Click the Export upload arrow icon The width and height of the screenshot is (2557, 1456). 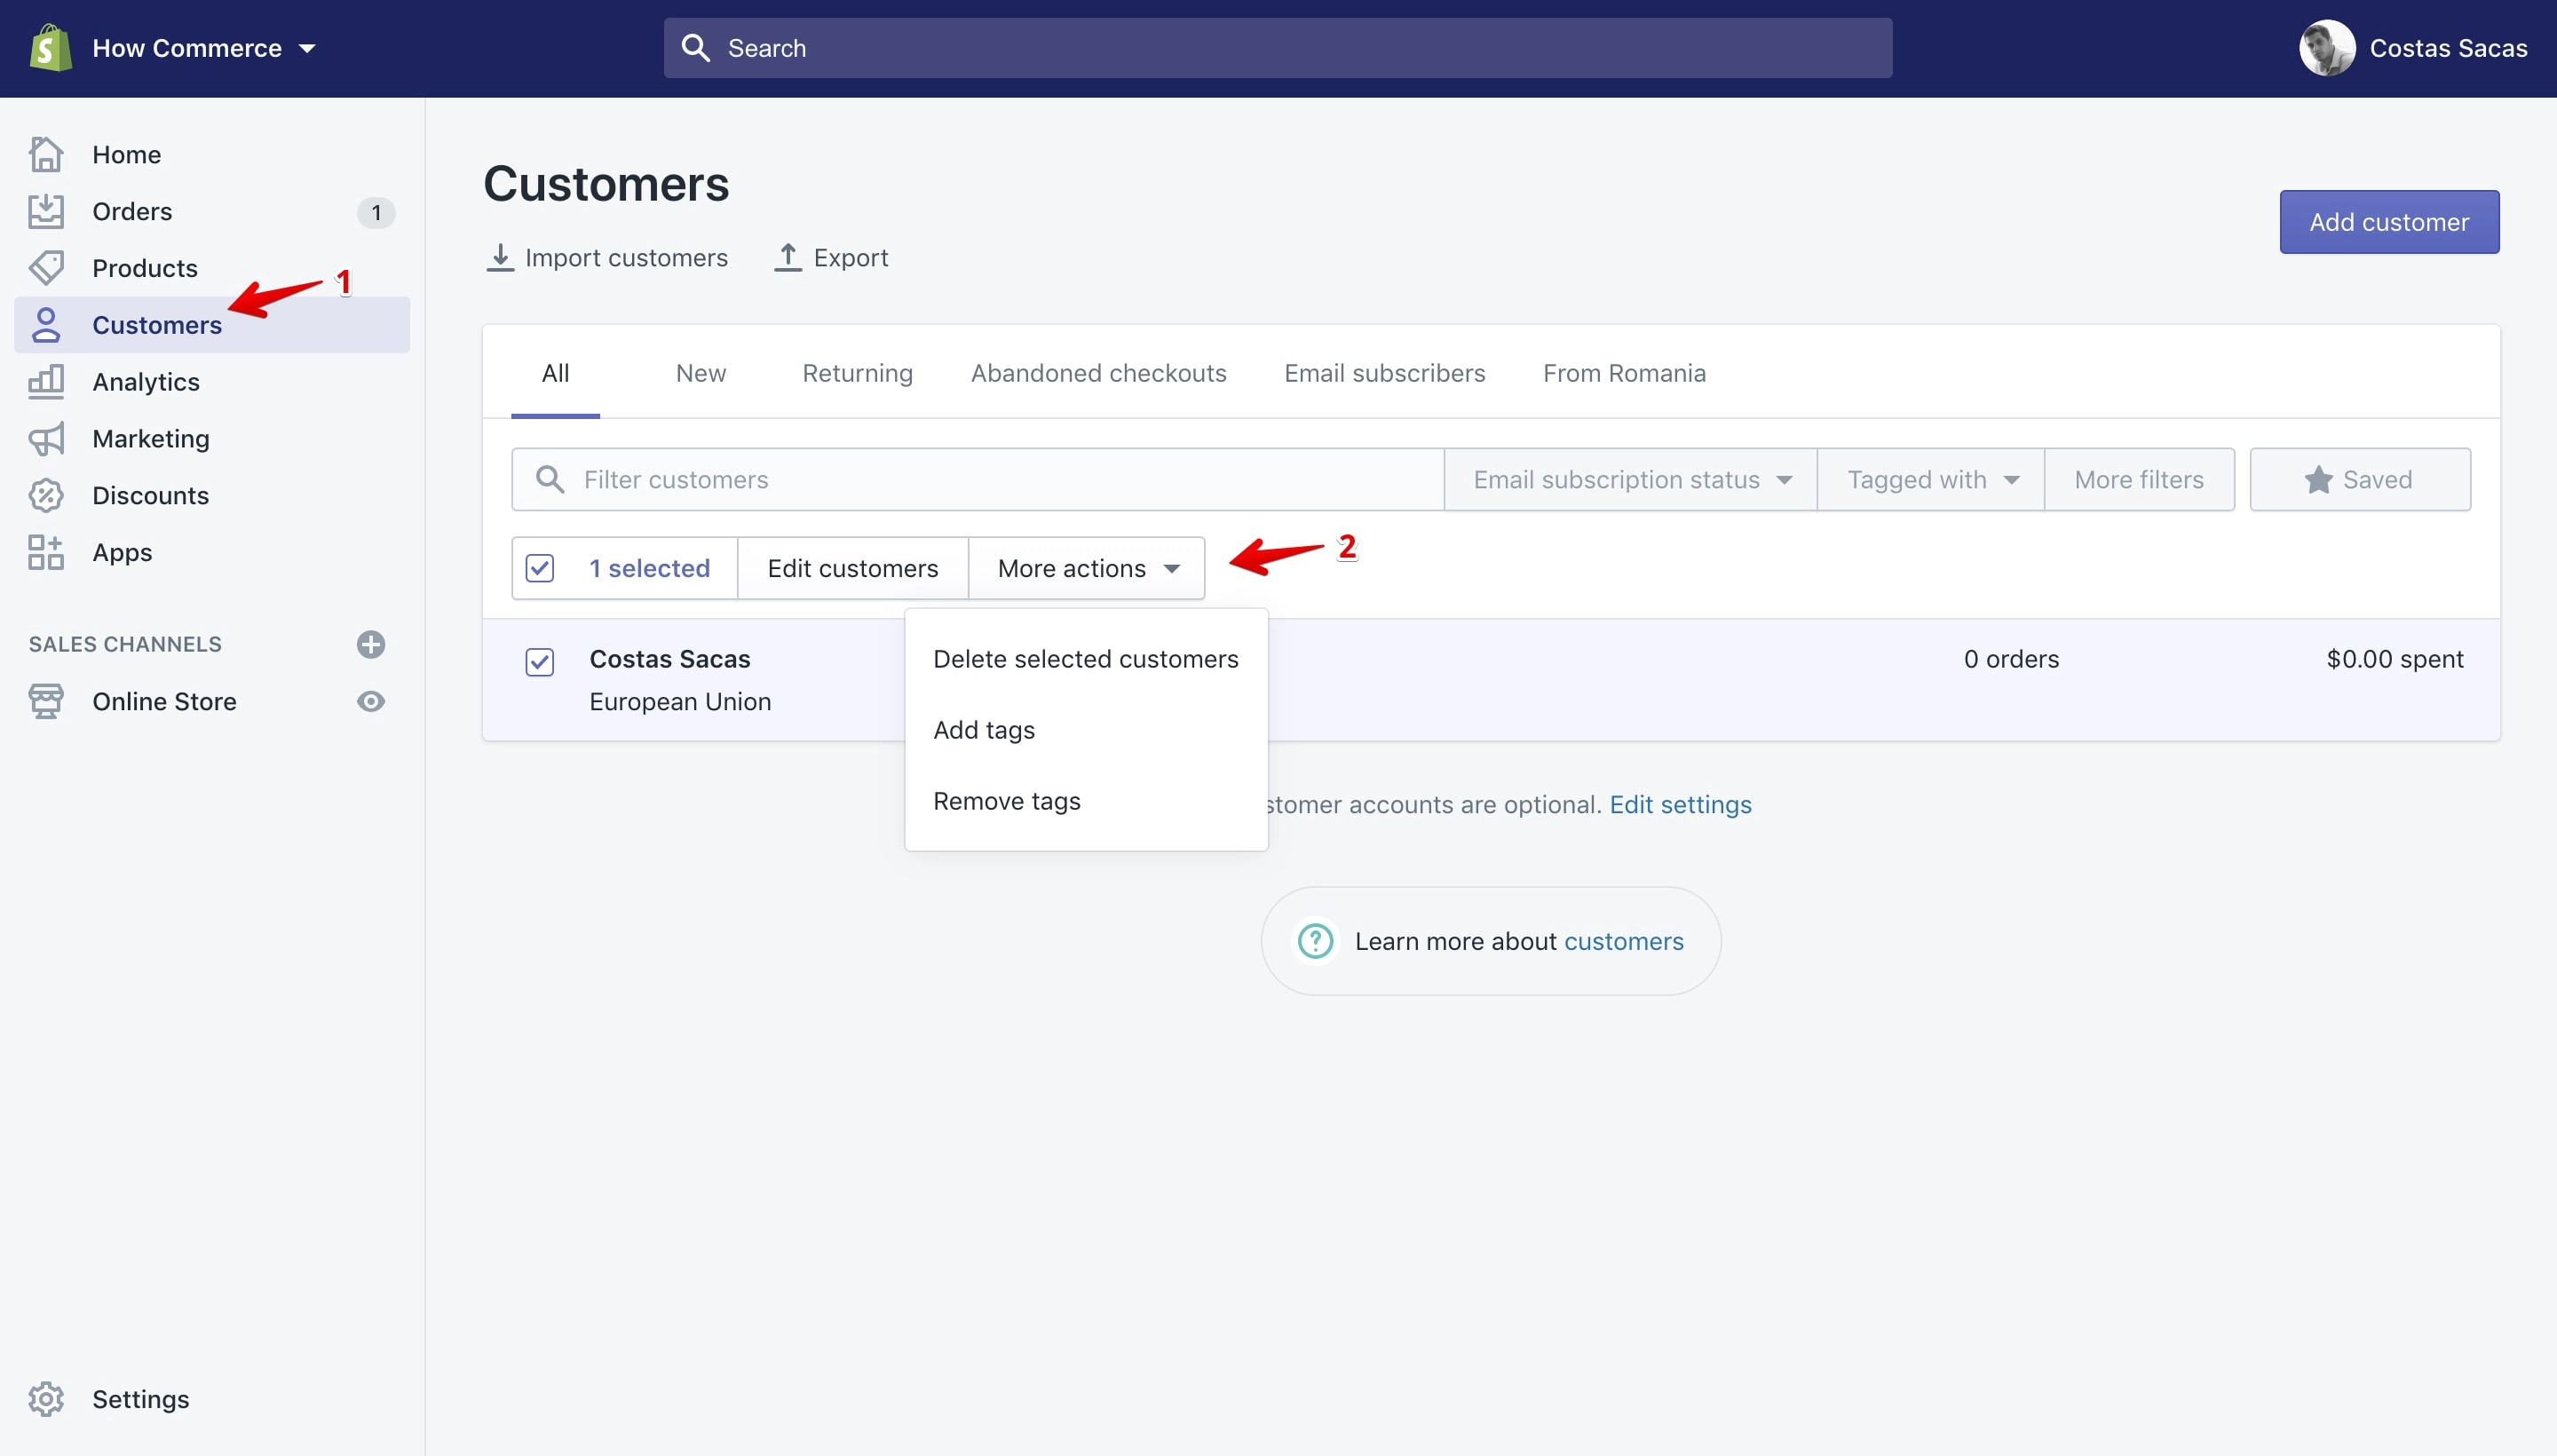[x=788, y=258]
